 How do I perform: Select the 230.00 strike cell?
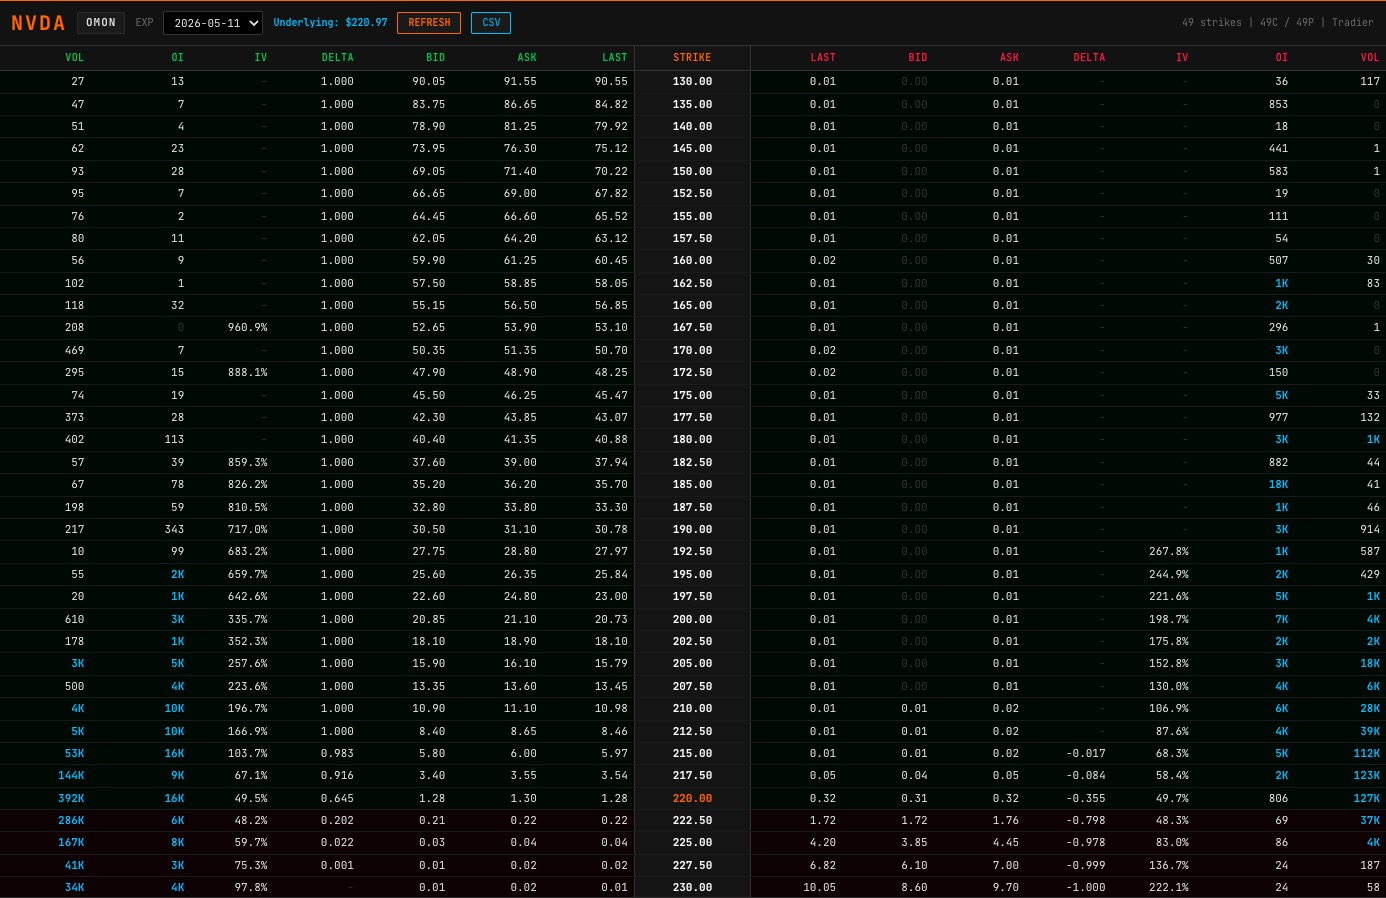click(692, 887)
